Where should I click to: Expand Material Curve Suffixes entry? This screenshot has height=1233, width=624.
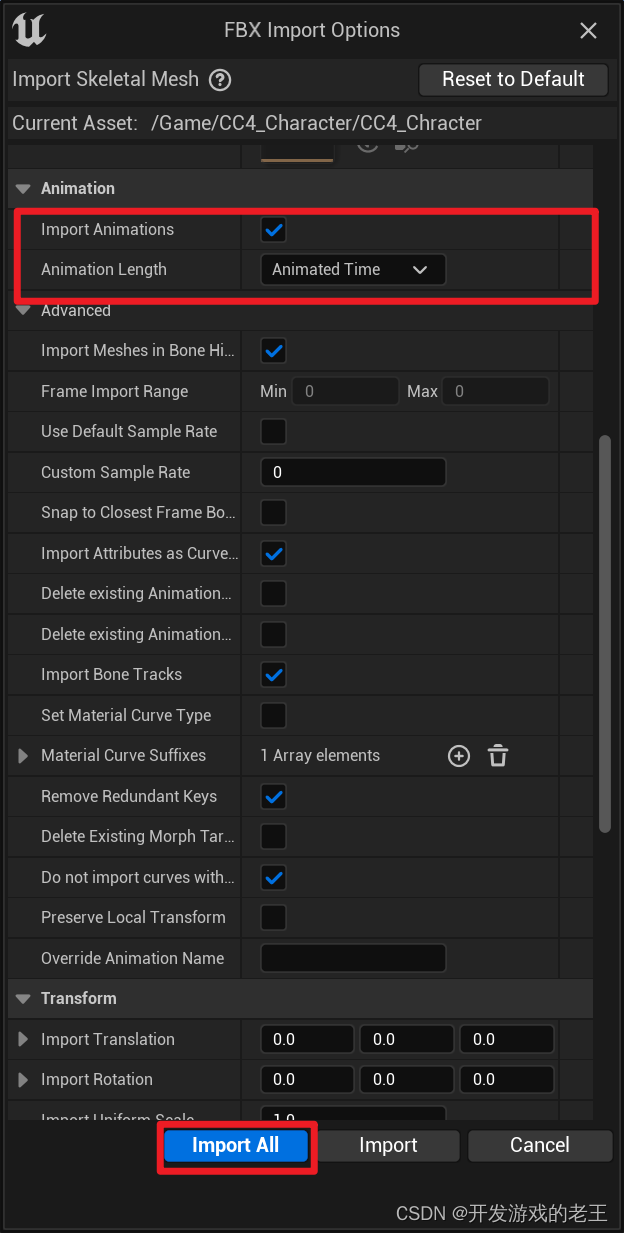click(x=23, y=756)
